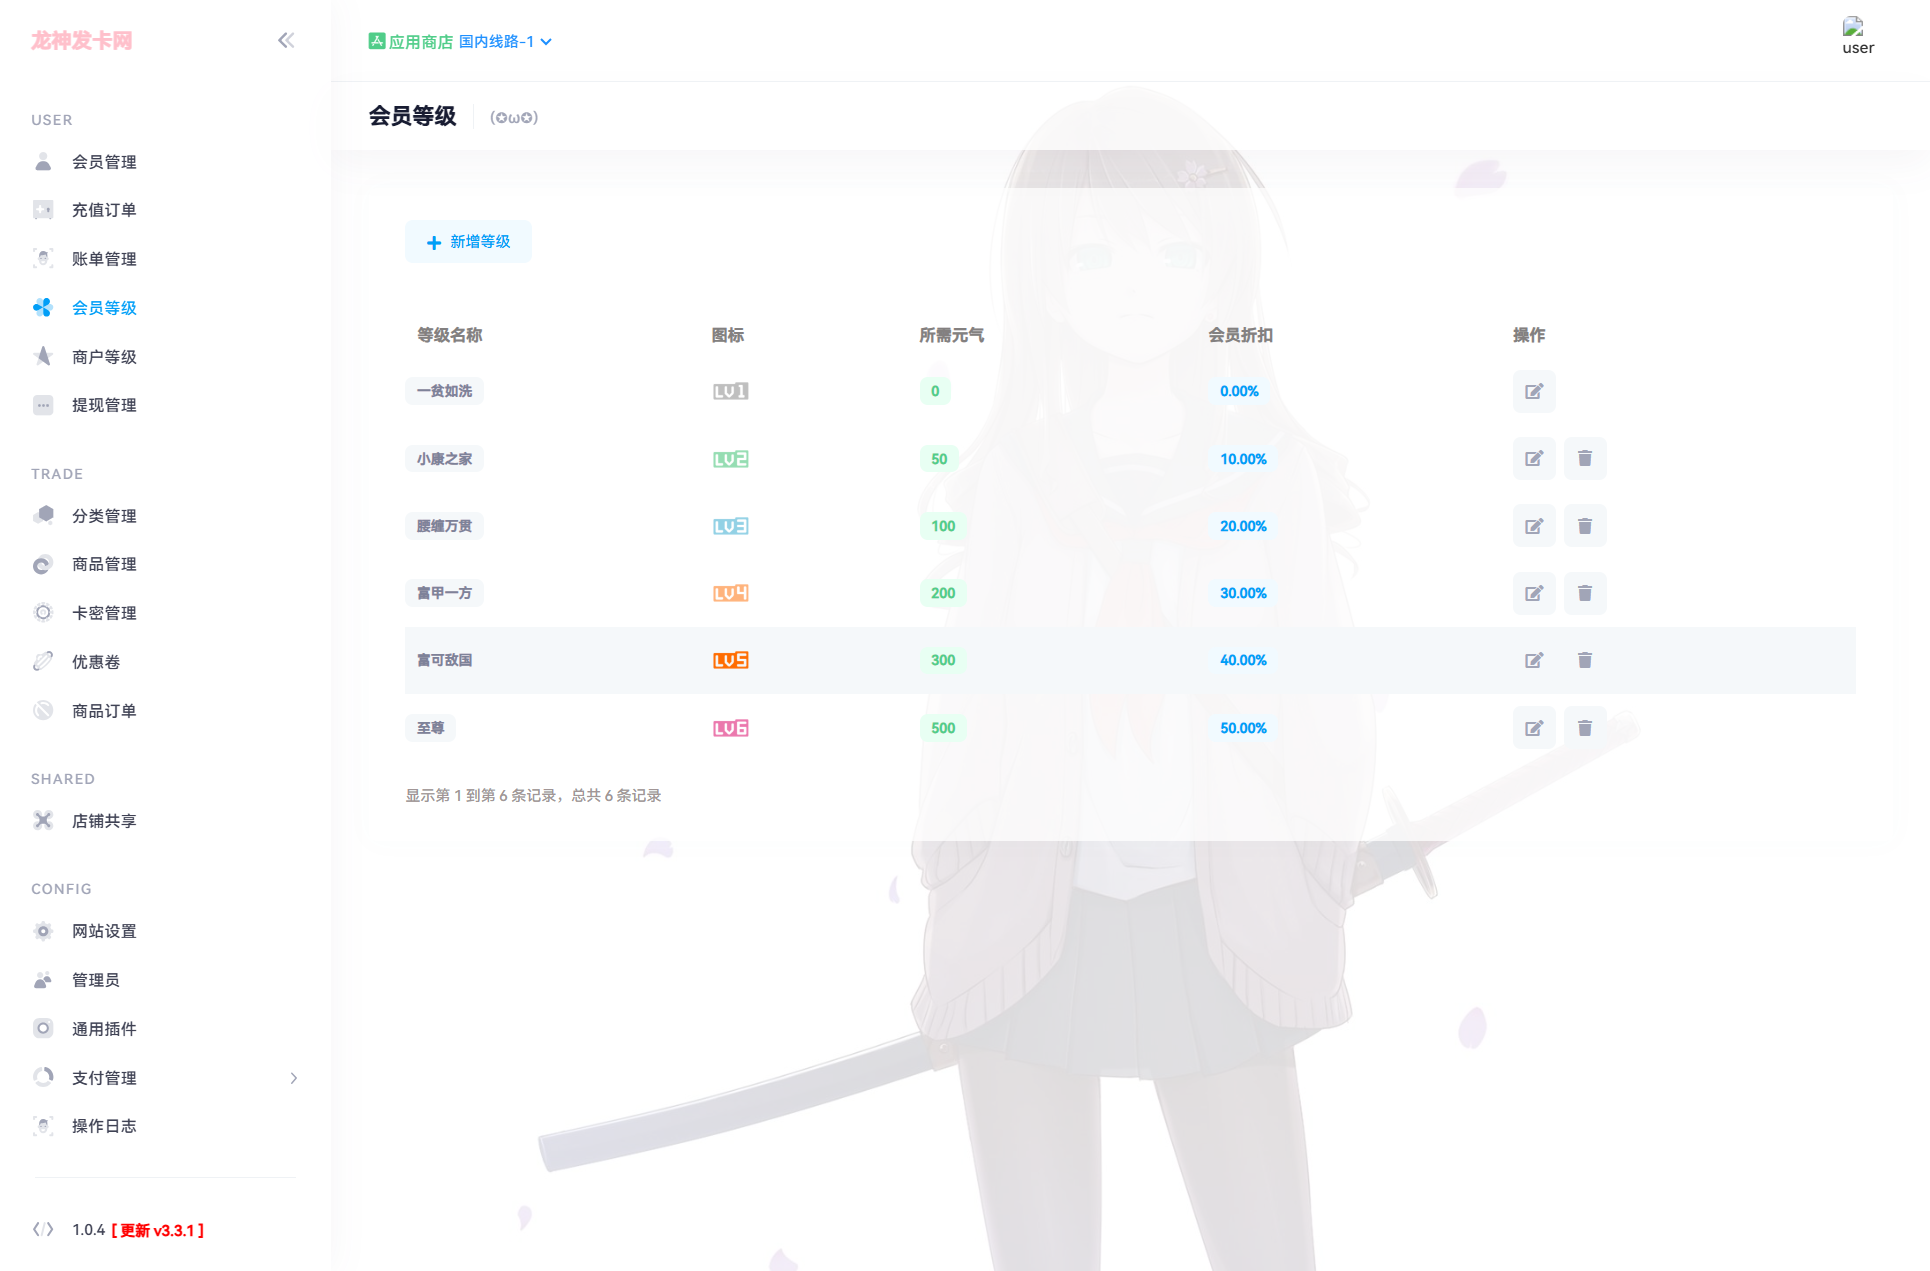The height and width of the screenshot is (1271, 1930).
Task: Select 商品订单 from the TRADE section
Action: point(105,710)
